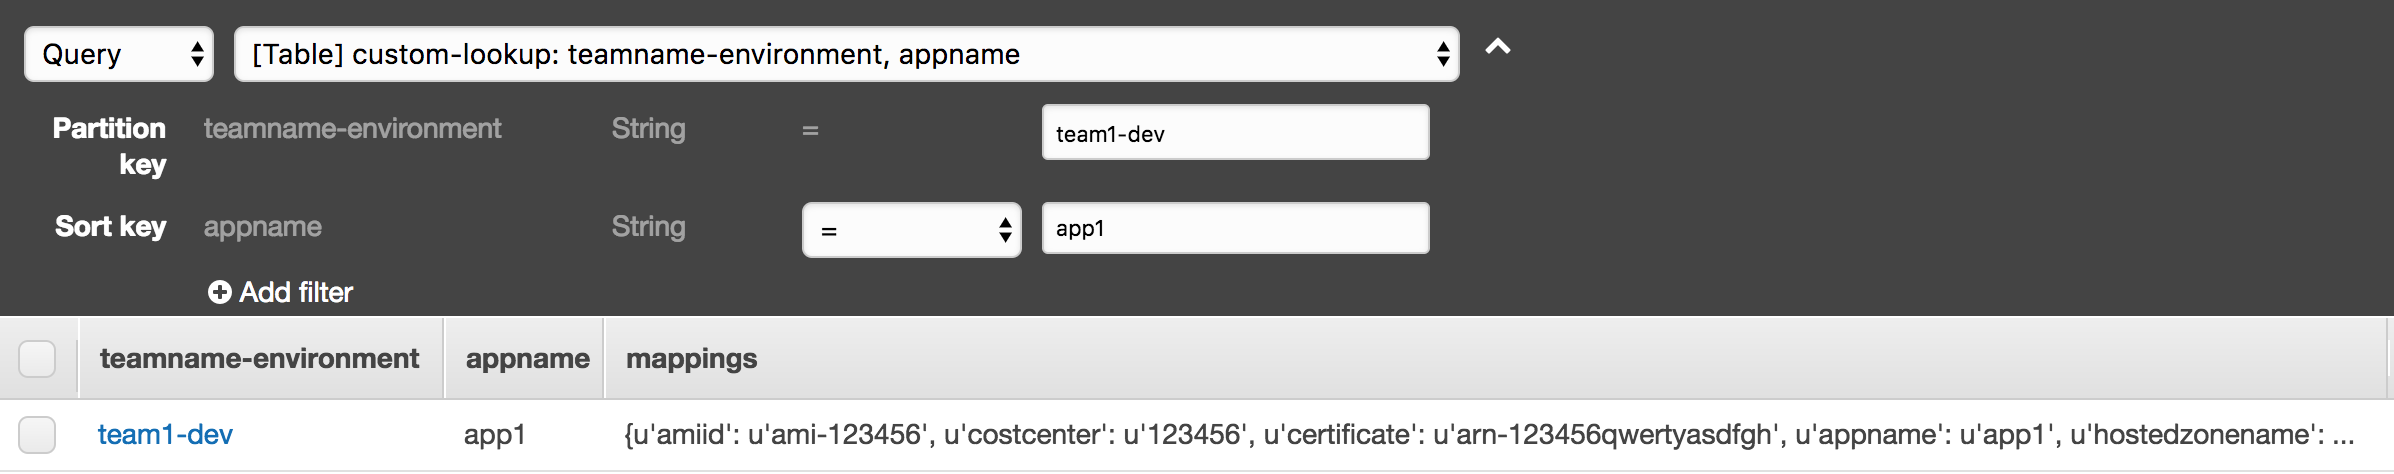Click the truncation ellipsis of mappings value
Image resolution: width=2394 pixels, height=474 pixels.
click(x=2343, y=437)
